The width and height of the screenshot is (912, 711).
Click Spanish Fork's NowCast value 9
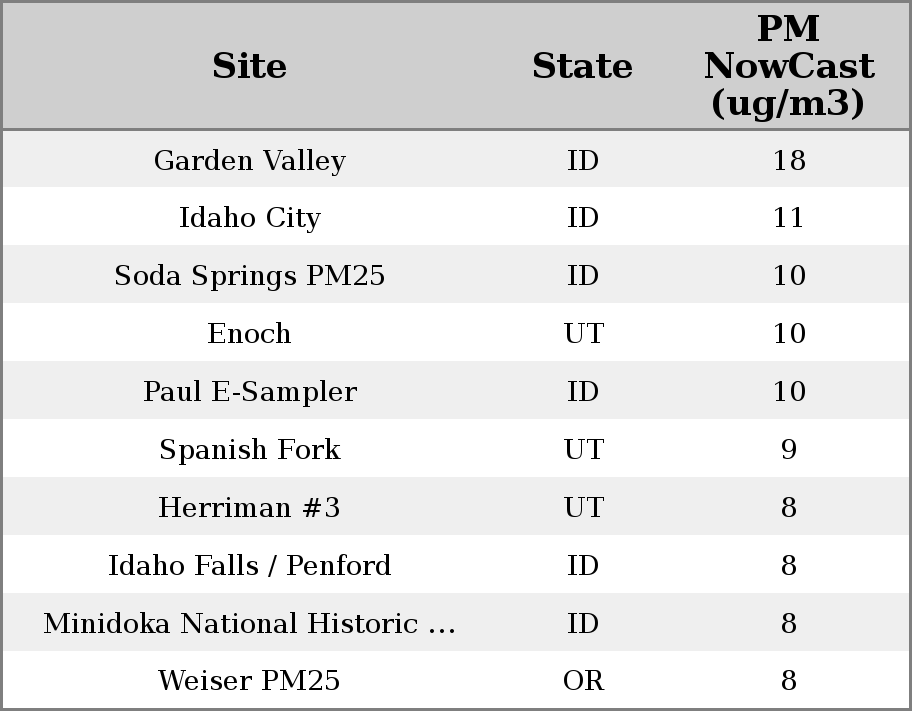click(788, 450)
